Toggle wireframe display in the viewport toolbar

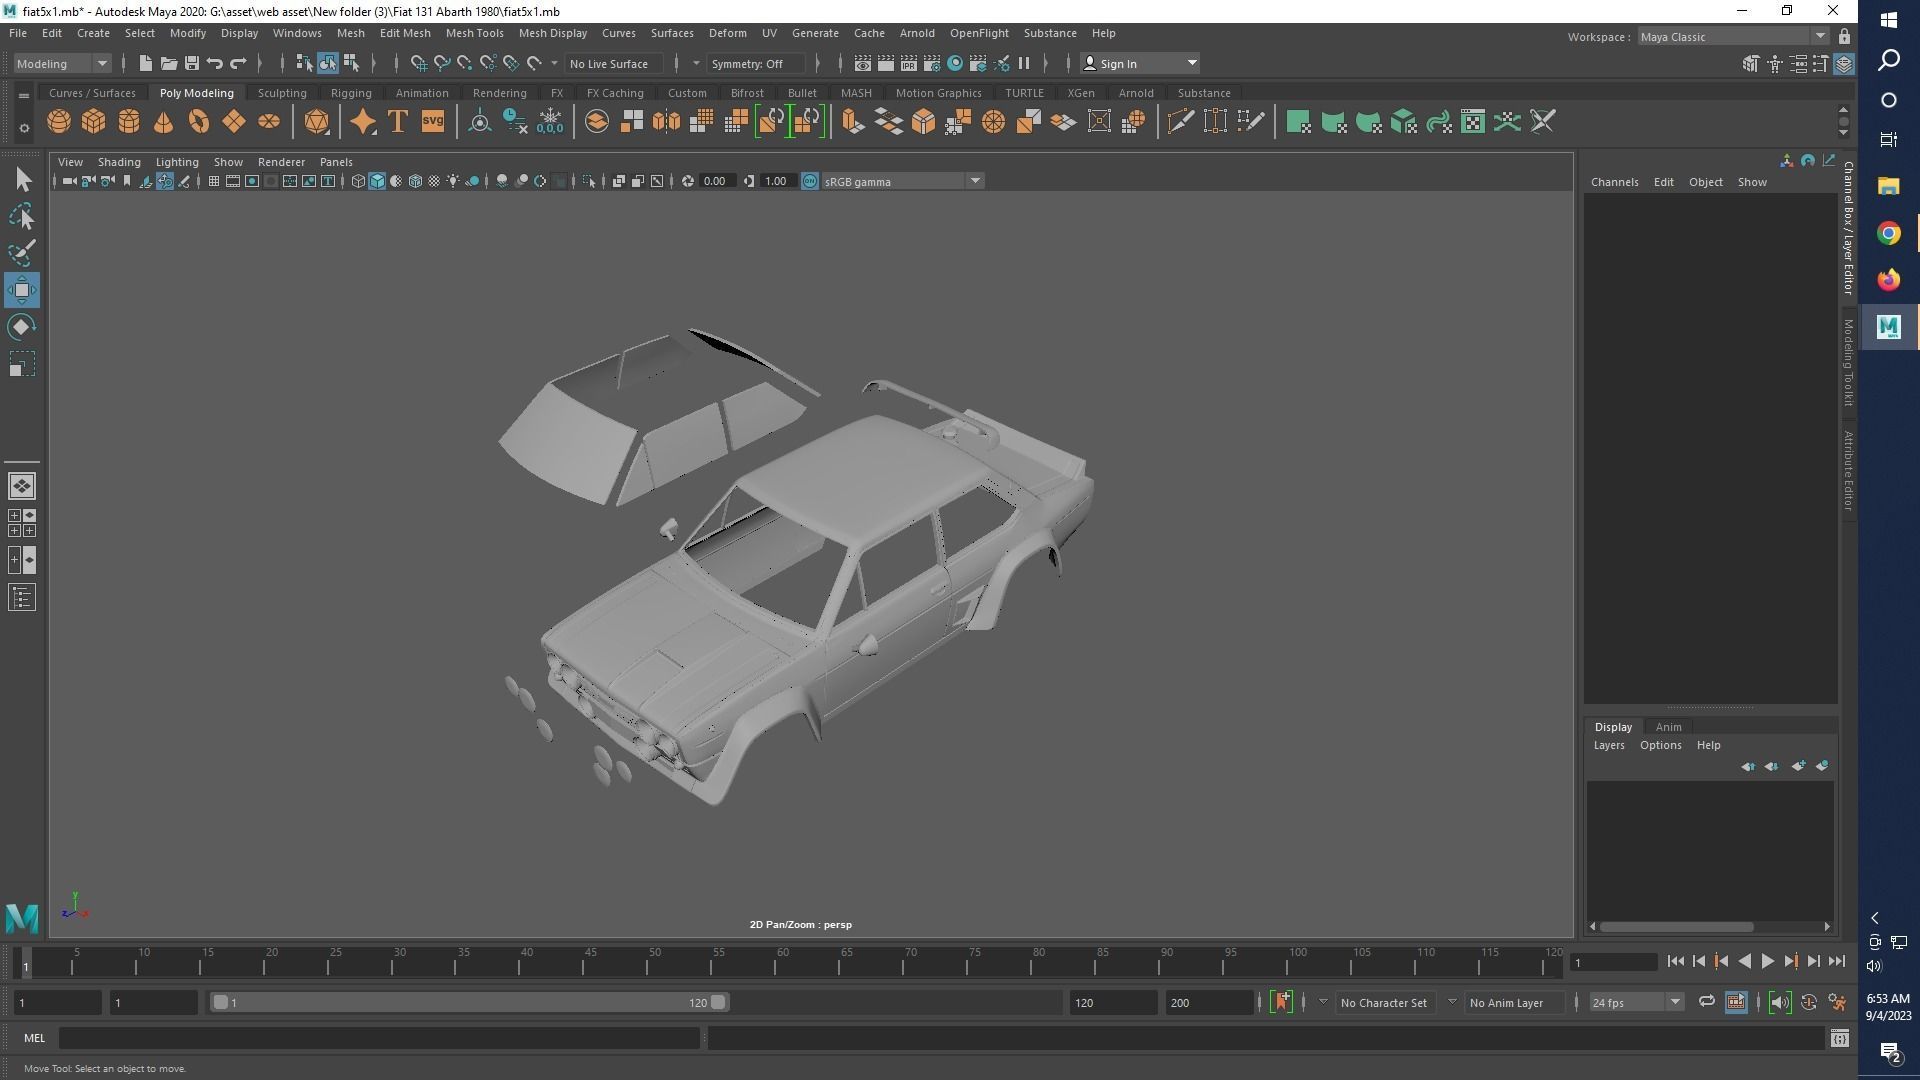click(x=358, y=181)
